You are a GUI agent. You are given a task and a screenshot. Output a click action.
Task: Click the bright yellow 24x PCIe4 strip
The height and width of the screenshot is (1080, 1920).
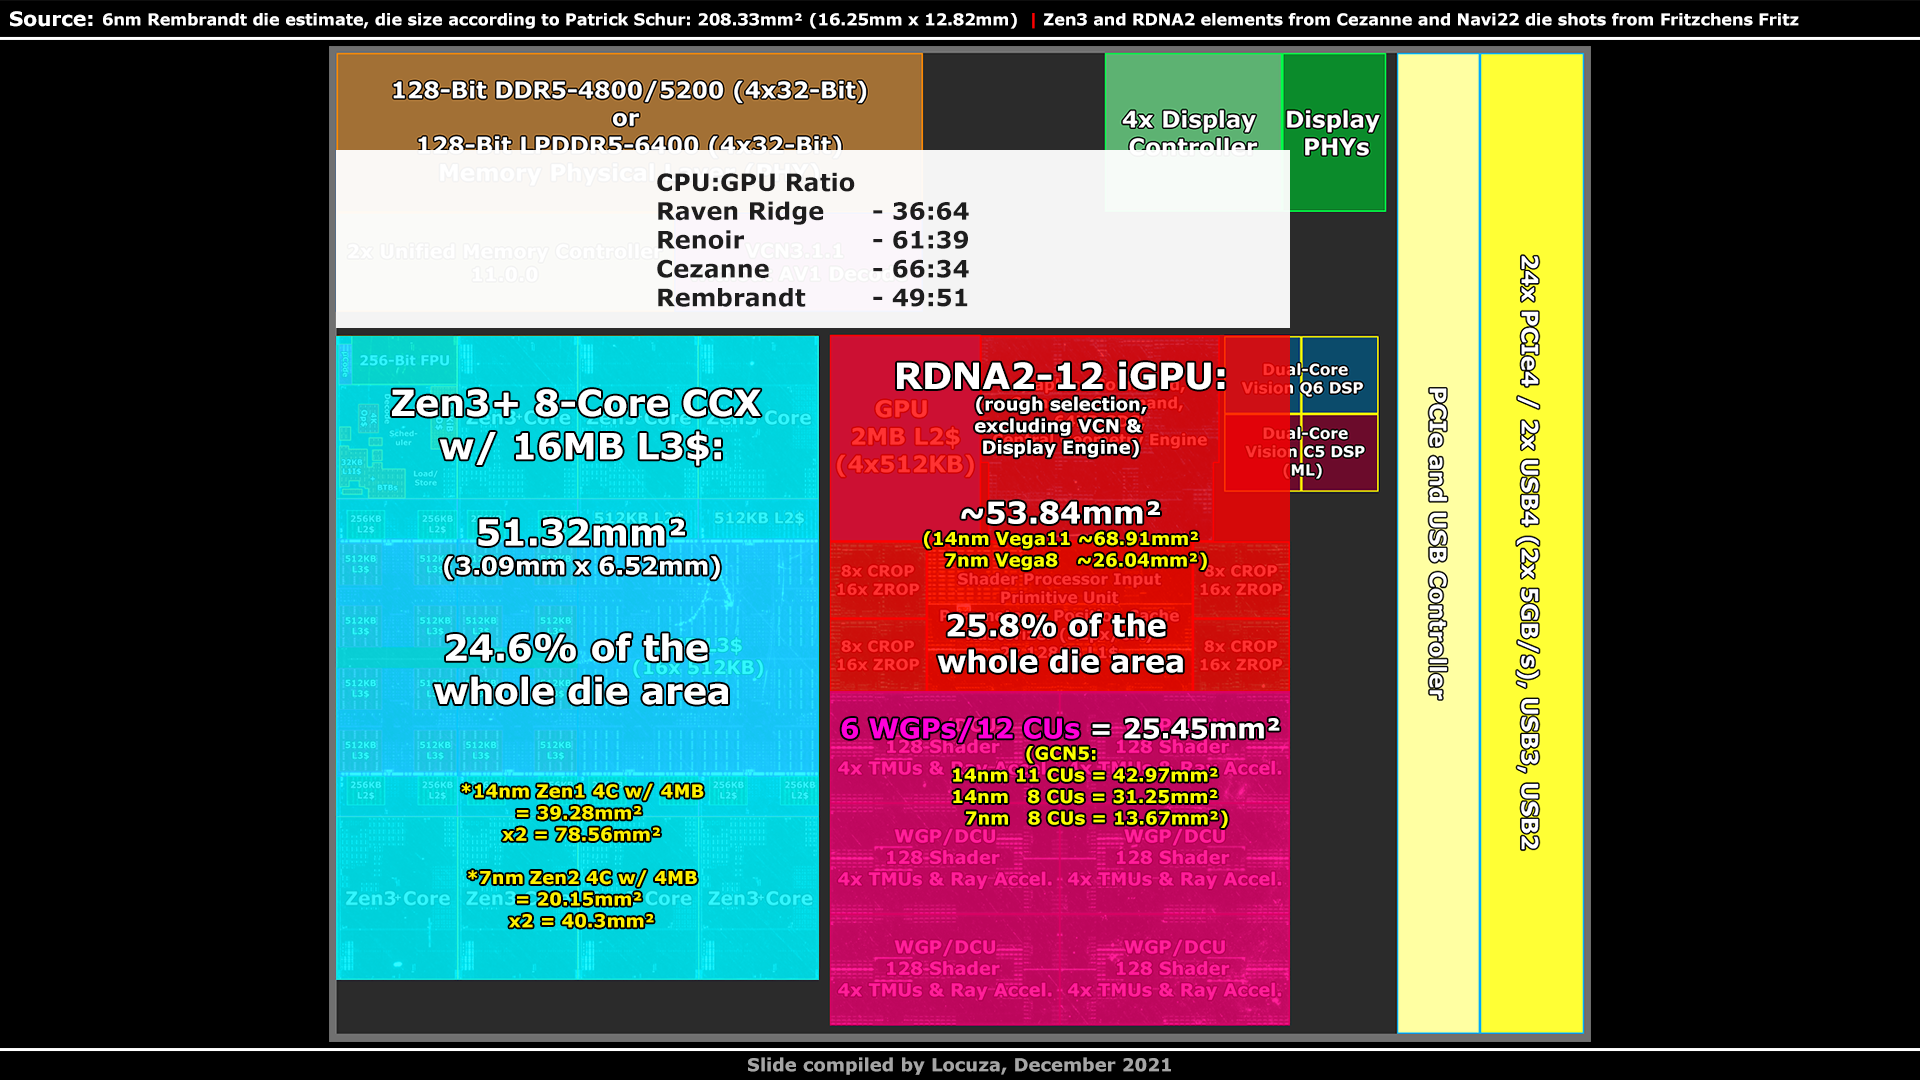click(x=1530, y=550)
